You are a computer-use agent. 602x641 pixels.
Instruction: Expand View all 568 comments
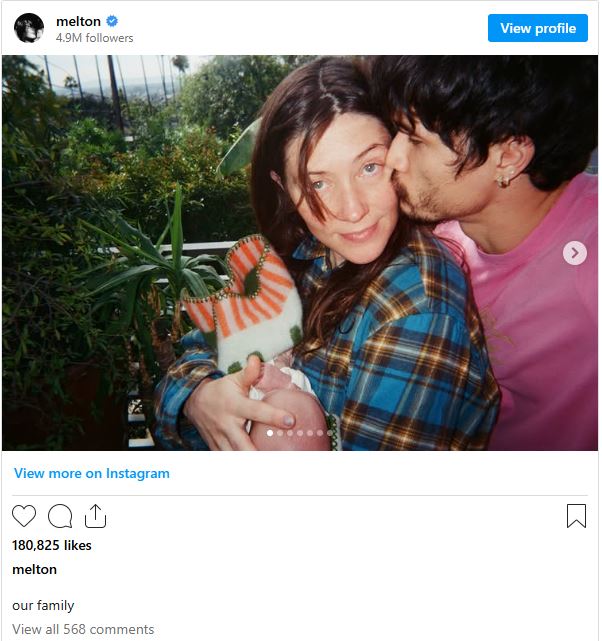click(83, 629)
